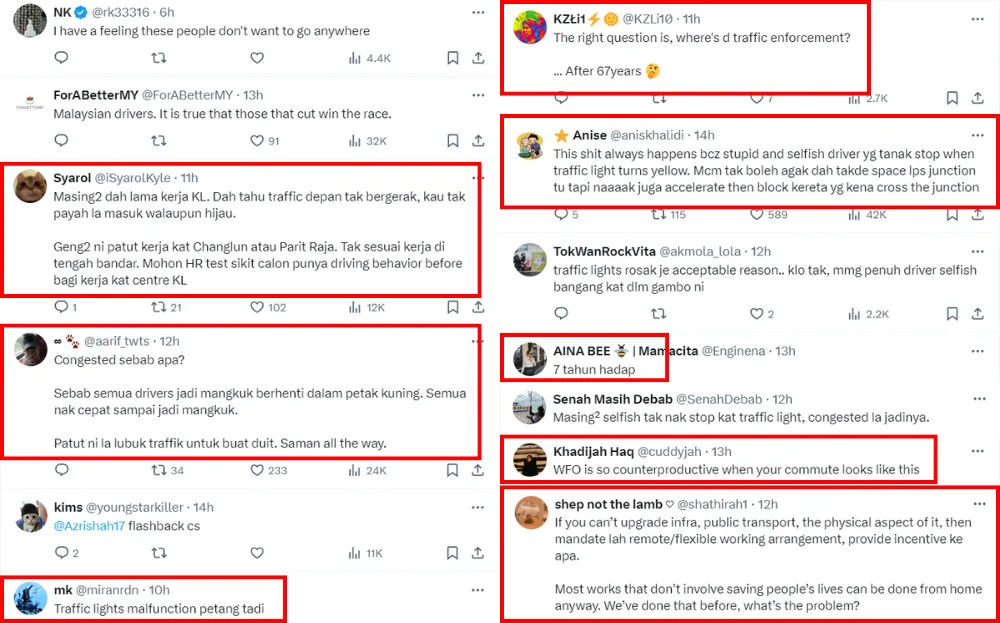This screenshot has width=1000, height=623.
Task: Retweet ForABetterMY's Malaysian drivers post
Action: 158,141
